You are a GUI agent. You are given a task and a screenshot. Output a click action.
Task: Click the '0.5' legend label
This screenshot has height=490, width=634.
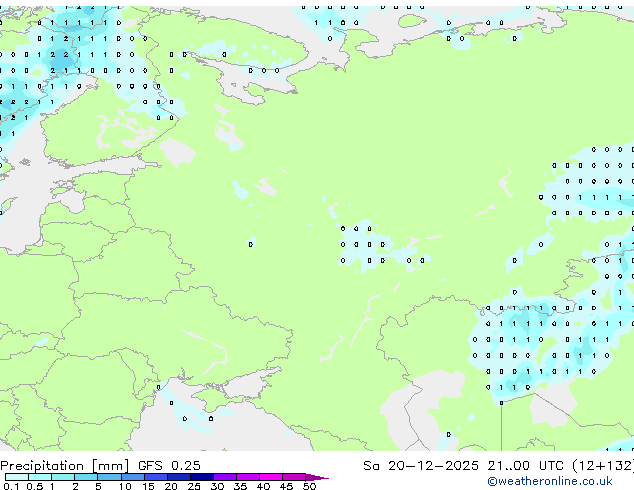(34, 486)
